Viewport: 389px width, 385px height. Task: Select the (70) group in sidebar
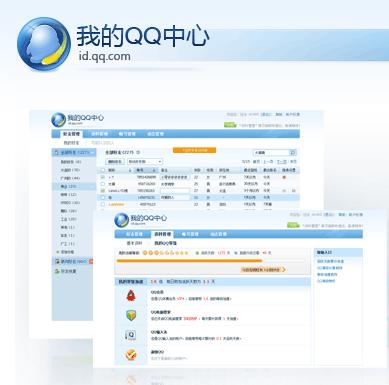(x=70, y=170)
